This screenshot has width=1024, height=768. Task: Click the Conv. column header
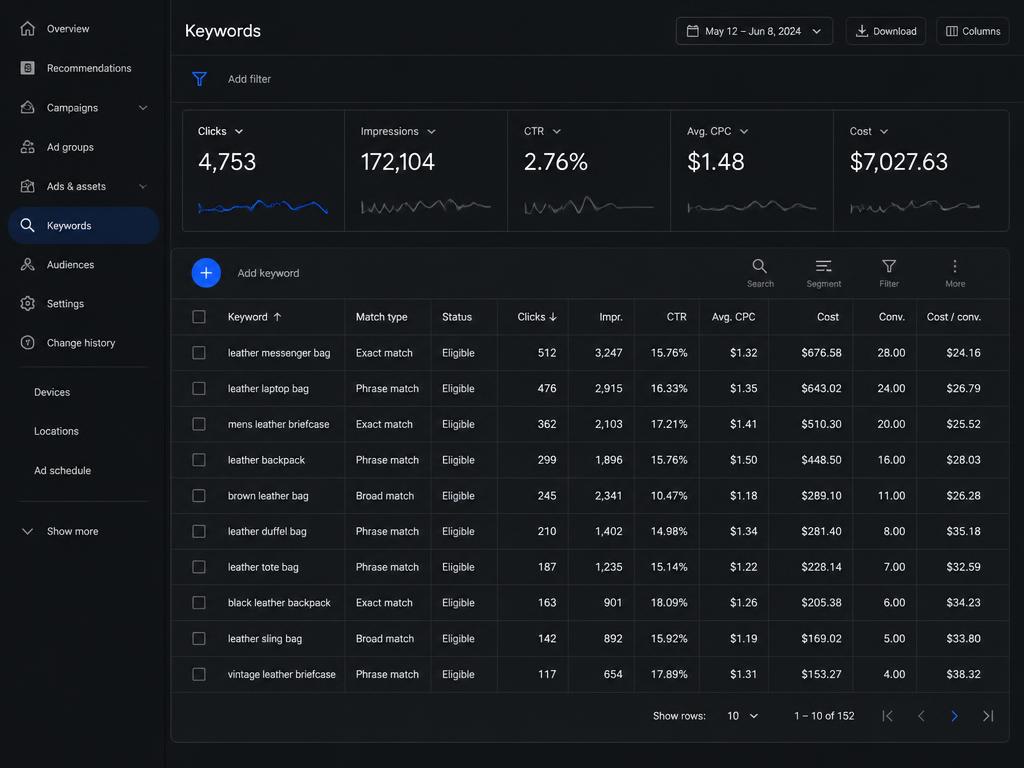click(x=891, y=317)
